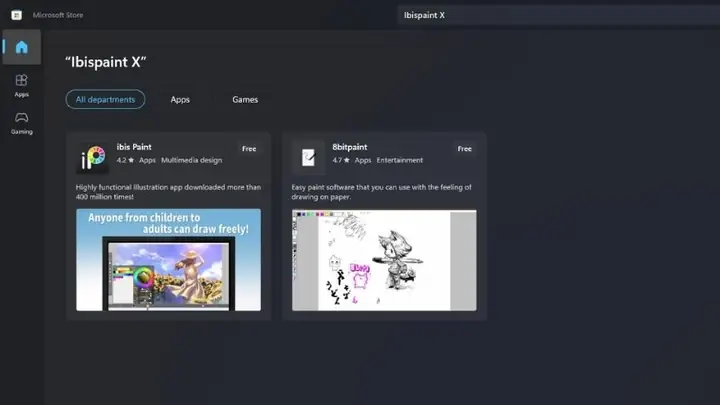The height and width of the screenshot is (405, 720).
Task: Open the Home section in sidebar
Action: [x=22, y=47]
